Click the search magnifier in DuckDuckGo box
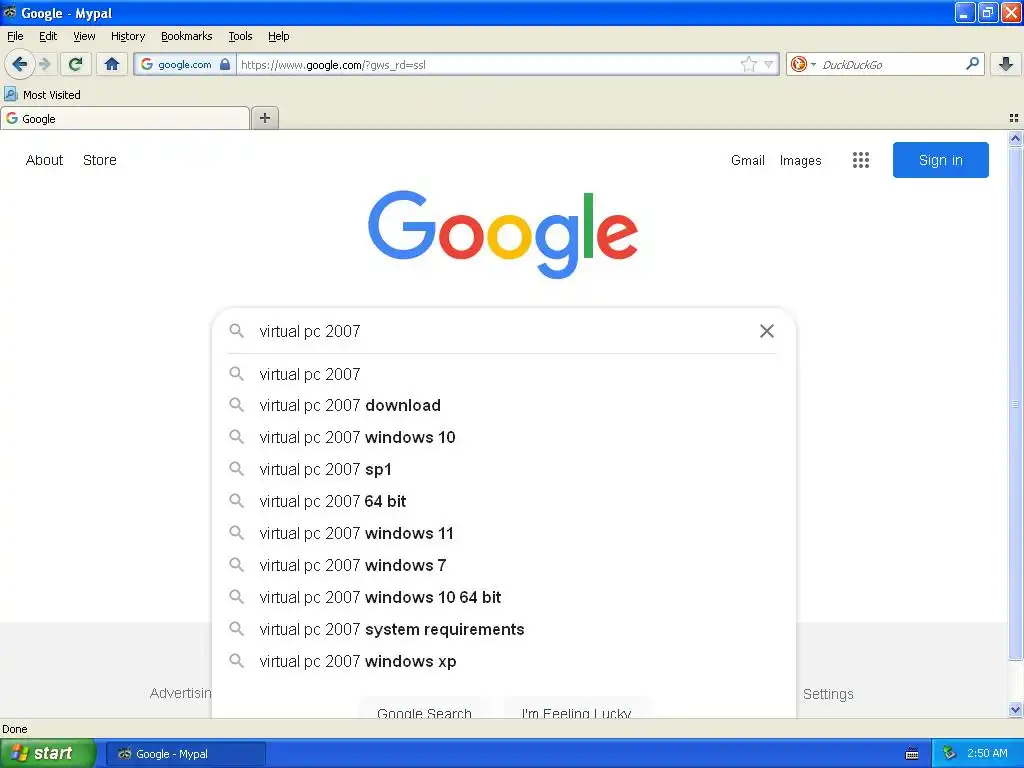This screenshot has width=1024, height=768. [x=972, y=63]
